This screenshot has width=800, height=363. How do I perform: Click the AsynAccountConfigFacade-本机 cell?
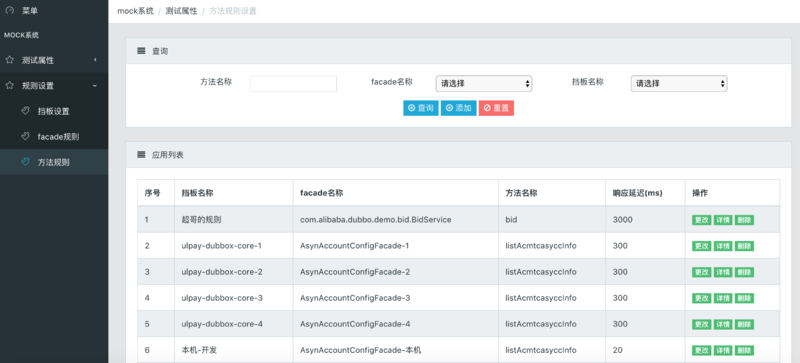(x=396, y=350)
